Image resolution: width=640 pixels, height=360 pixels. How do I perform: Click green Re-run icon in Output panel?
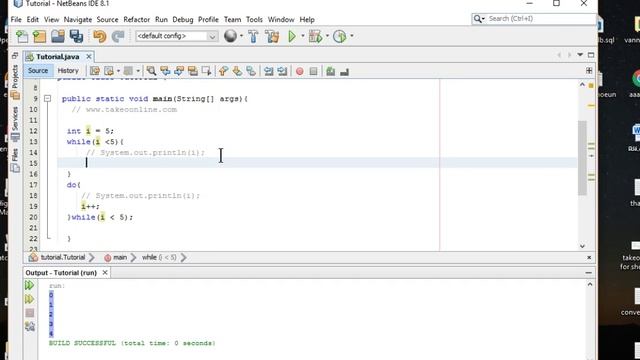[x=29, y=285]
